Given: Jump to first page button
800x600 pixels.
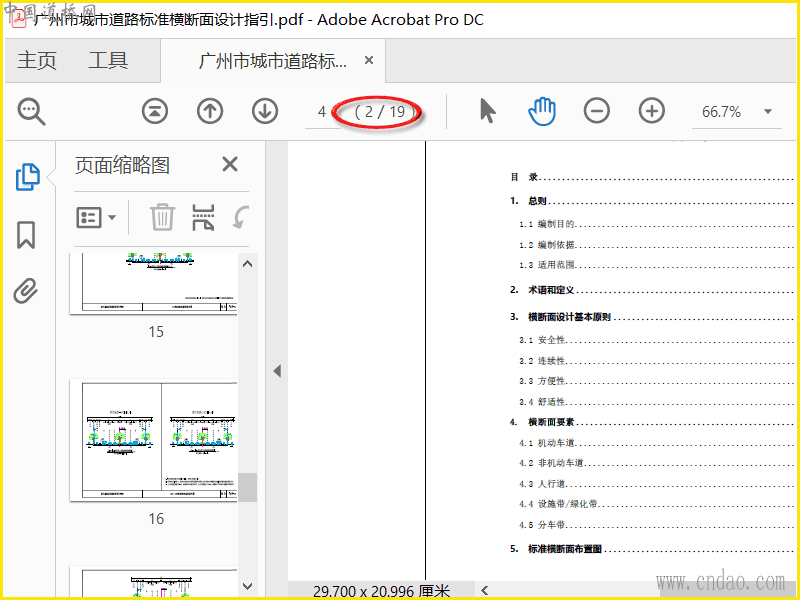Looking at the screenshot, I should click(x=155, y=111).
